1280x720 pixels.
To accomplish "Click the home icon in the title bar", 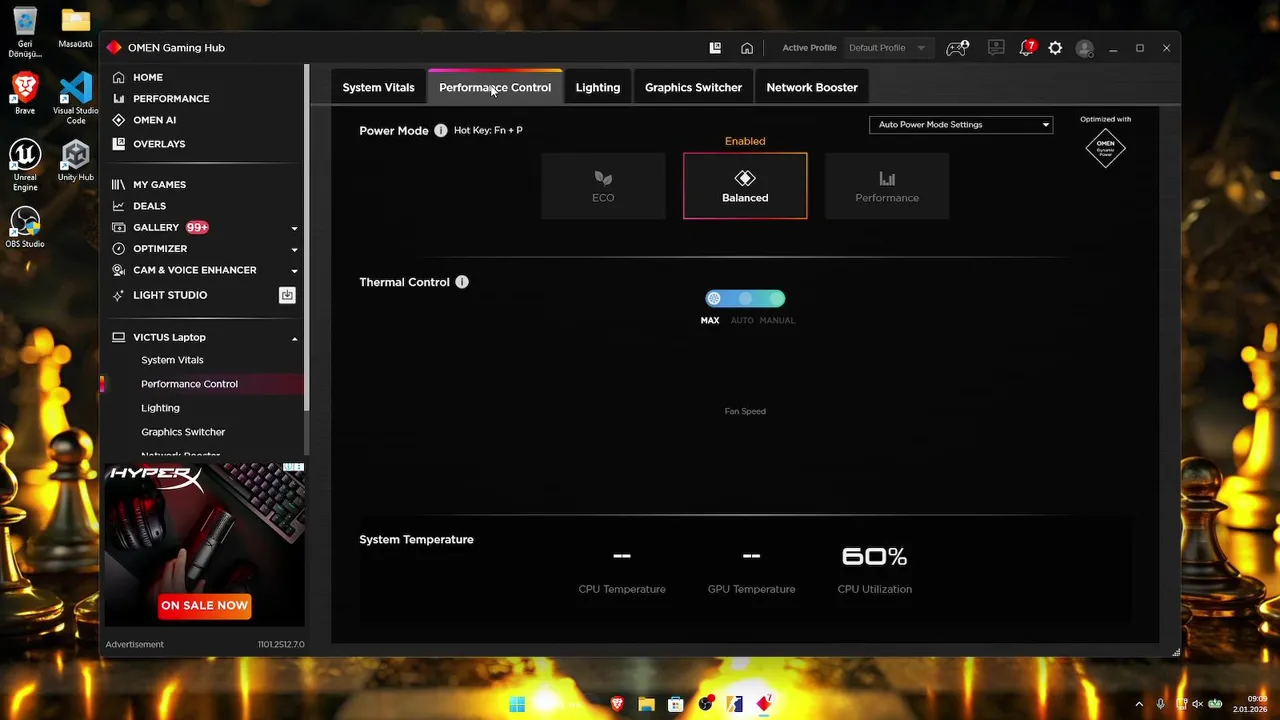I will coord(747,48).
